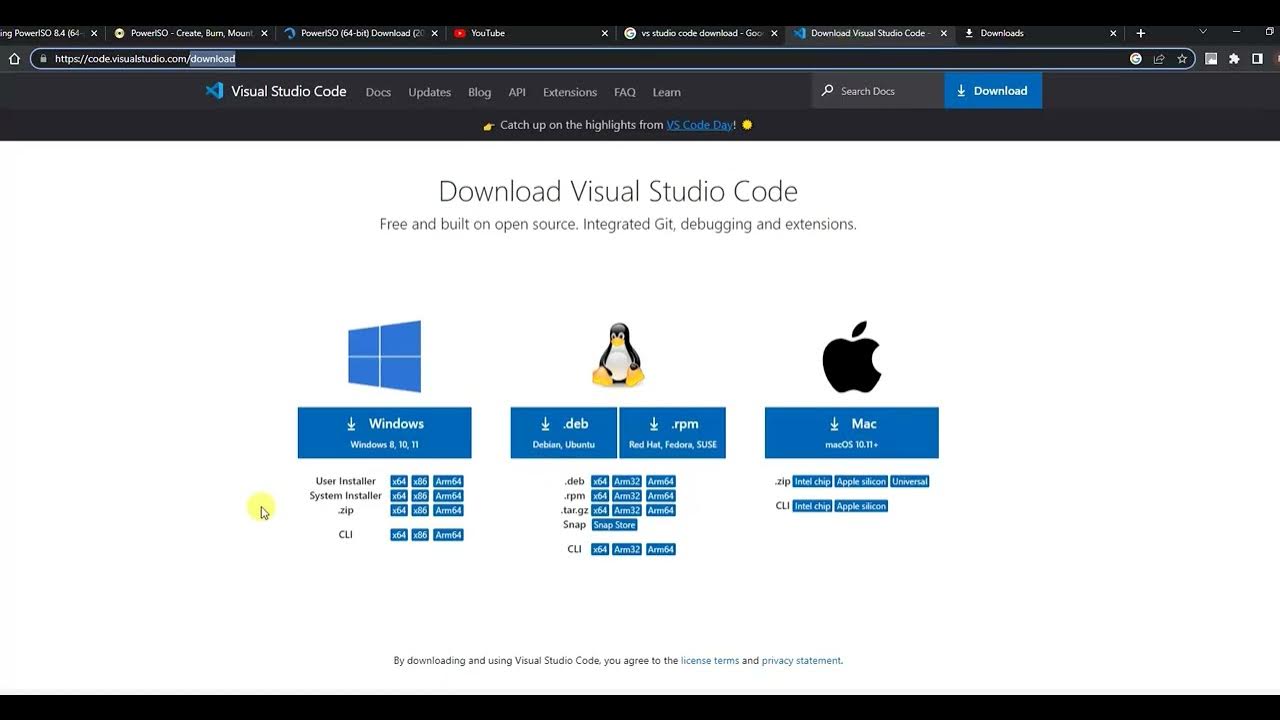Download the Mac macOS 10.11+ build
Image resolution: width=1280 pixels, height=720 pixels.
pyautogui.click(x=852, y=433)
